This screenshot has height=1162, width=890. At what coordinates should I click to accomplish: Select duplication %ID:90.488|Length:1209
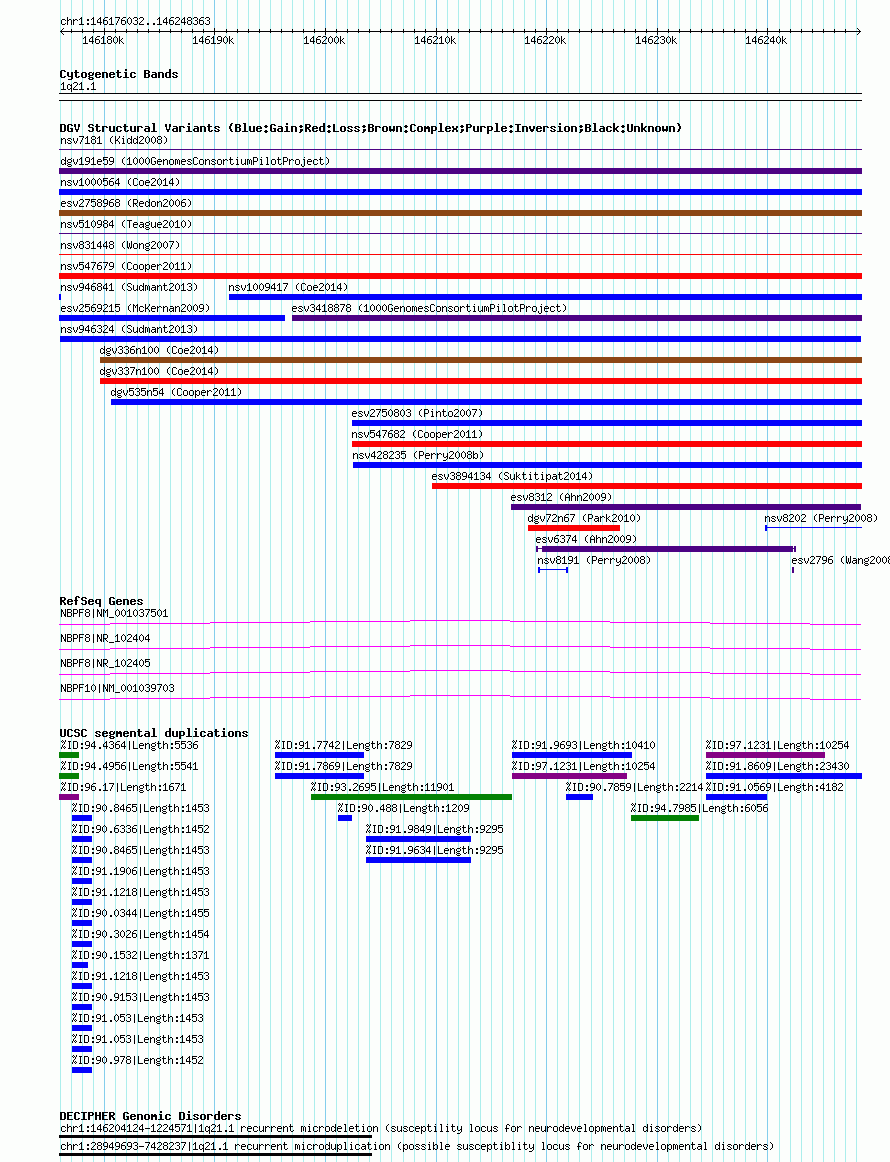404,809
